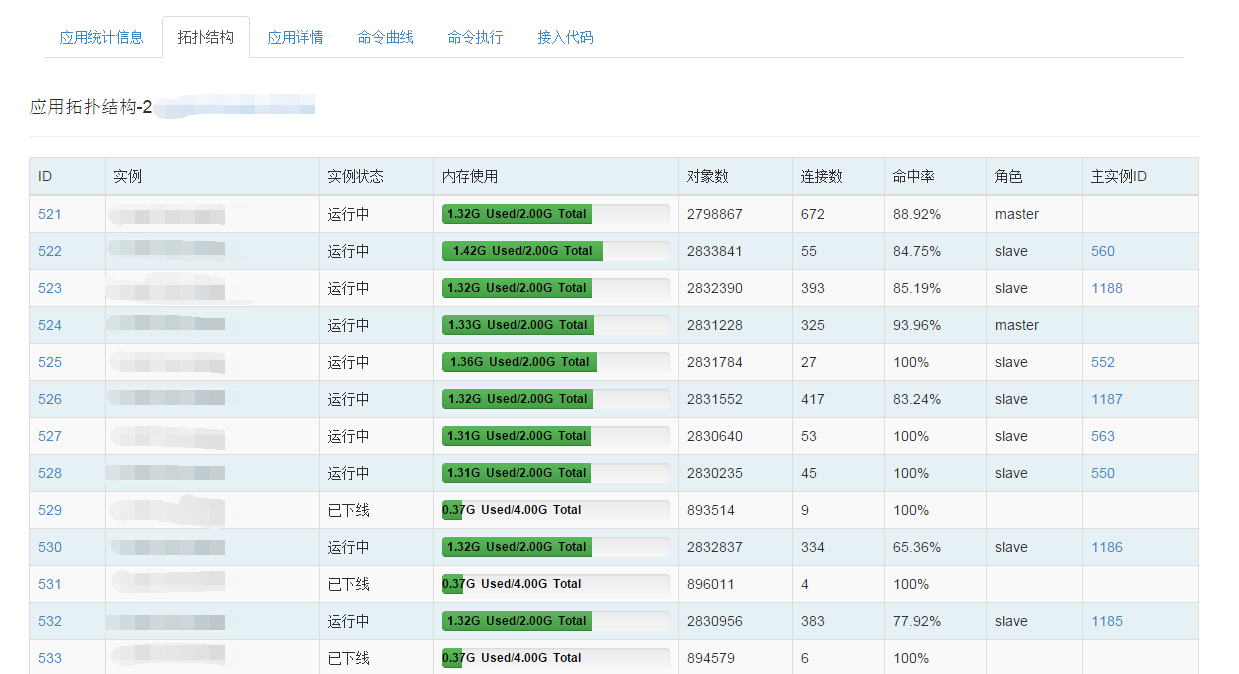
Task: Open instance ID 521 link
Action: [50, 214]
